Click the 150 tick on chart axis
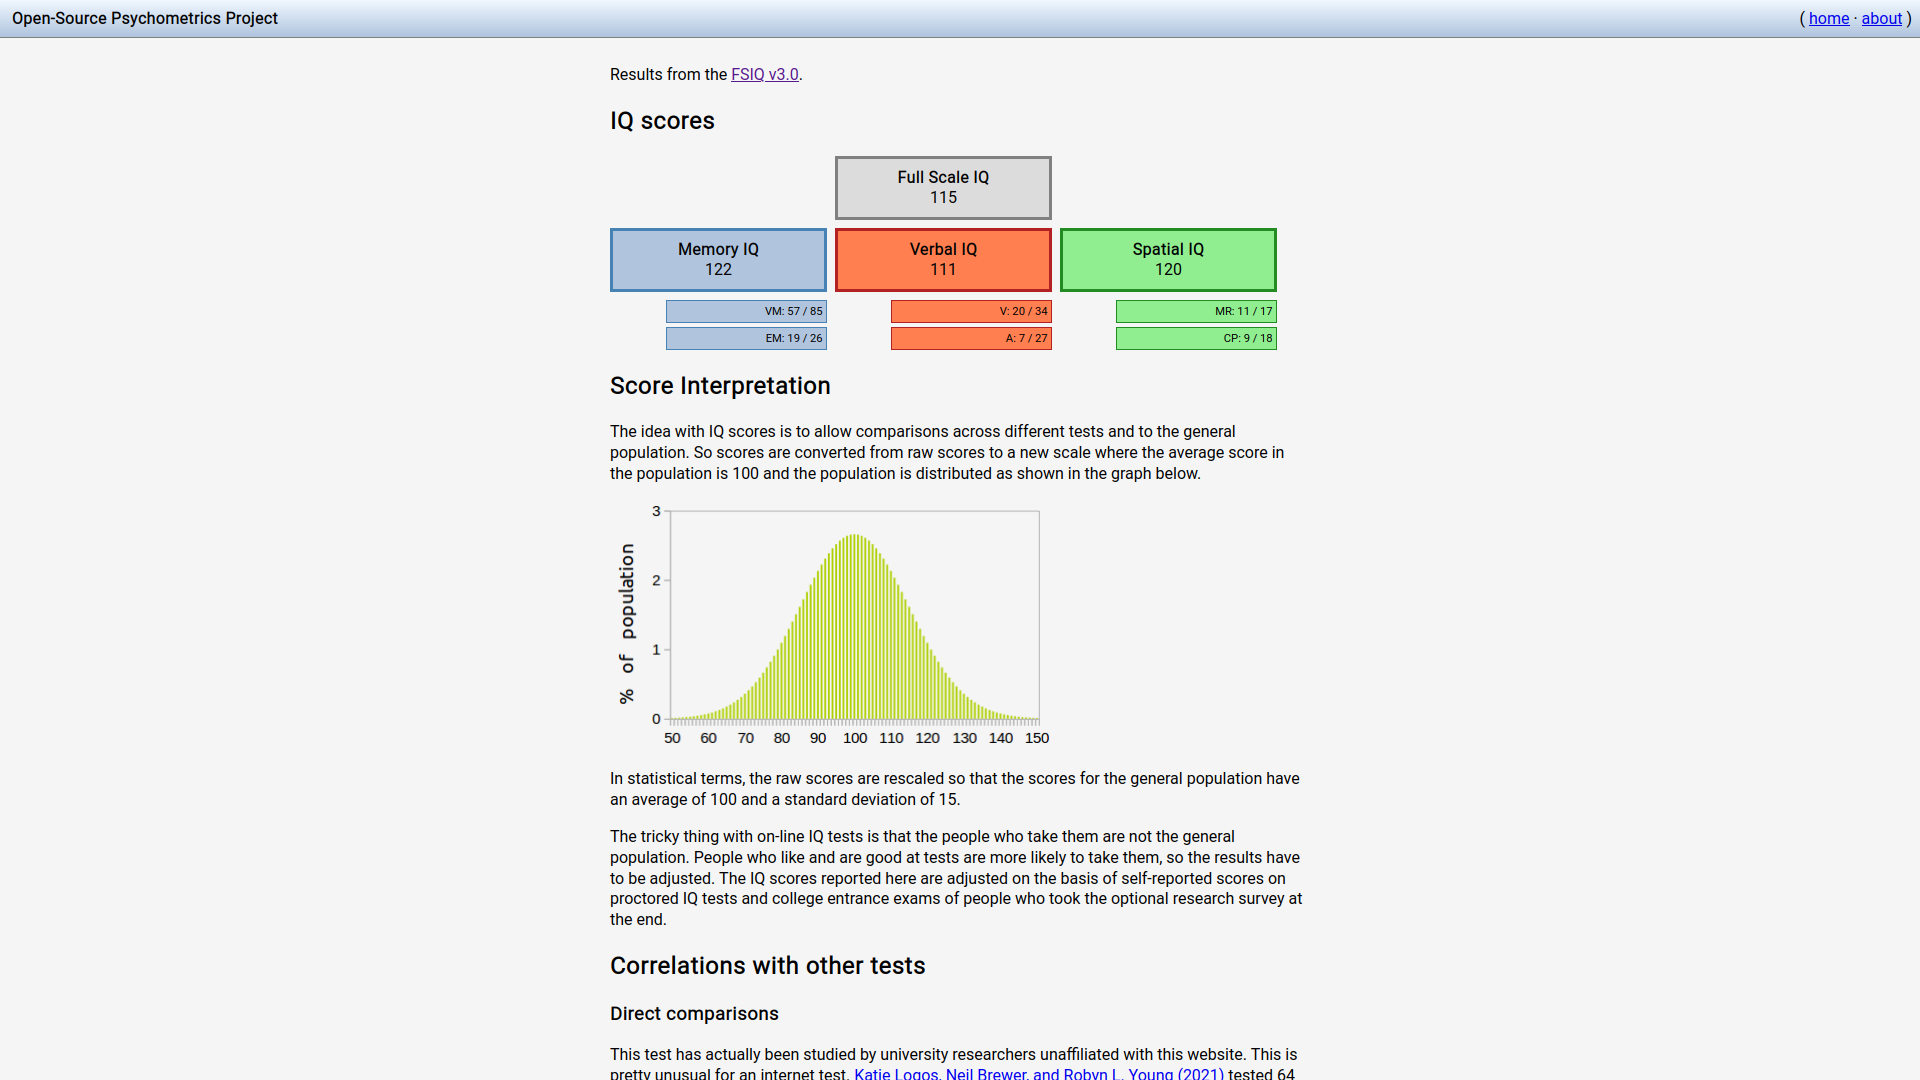Viewport: 1920px width, 1080px height. pos(1037,738)
